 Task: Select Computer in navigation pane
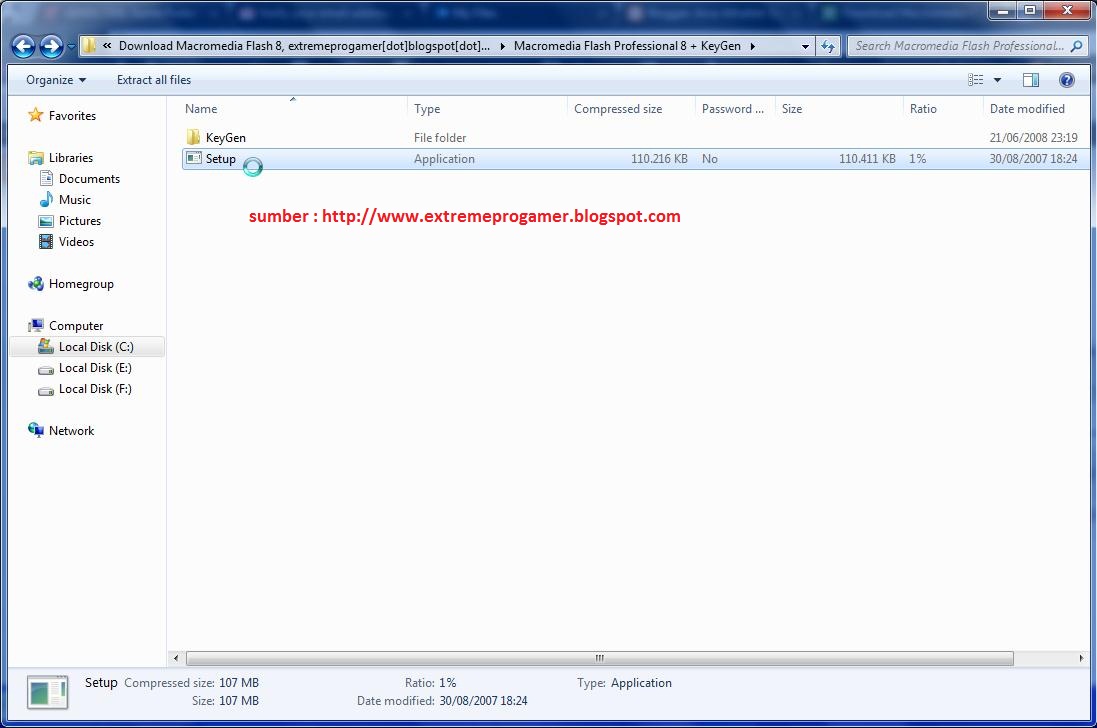pos(76,326)
